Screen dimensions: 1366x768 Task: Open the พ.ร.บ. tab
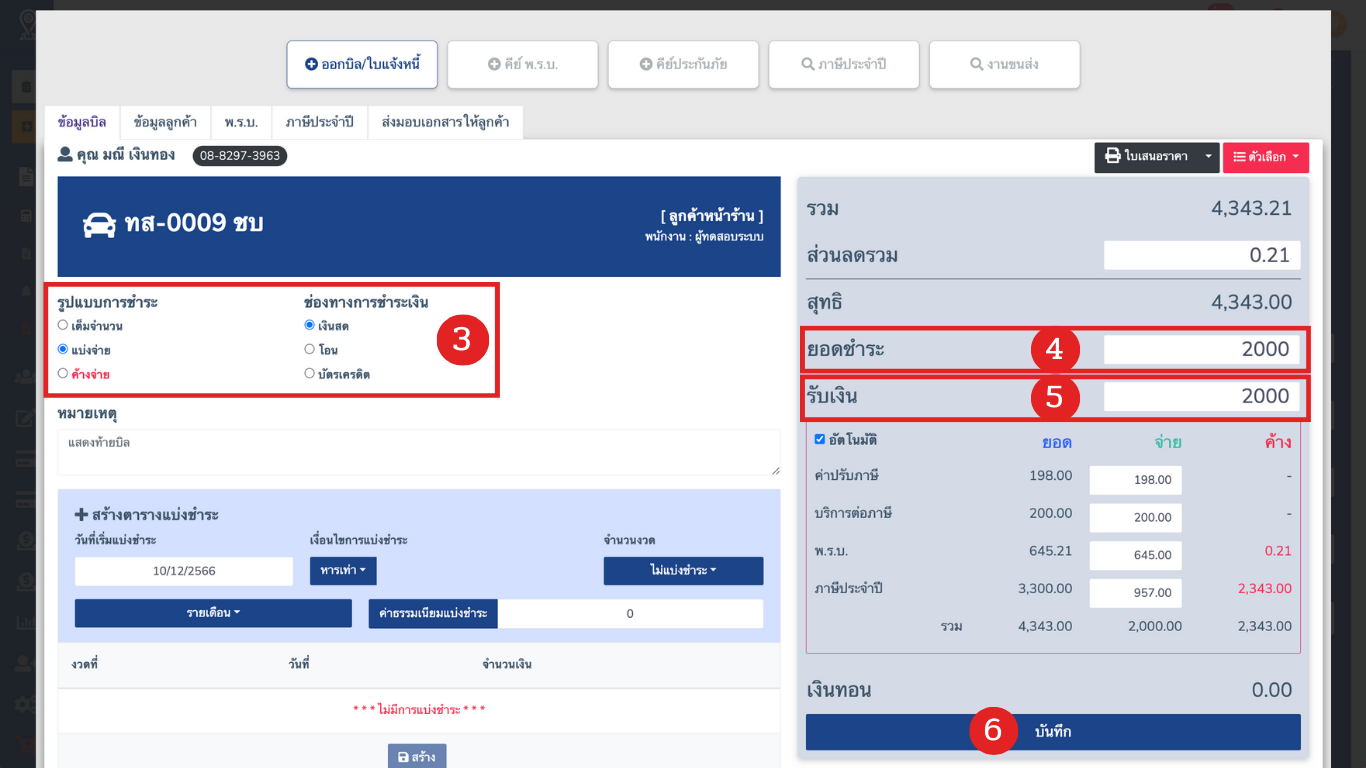241,122
